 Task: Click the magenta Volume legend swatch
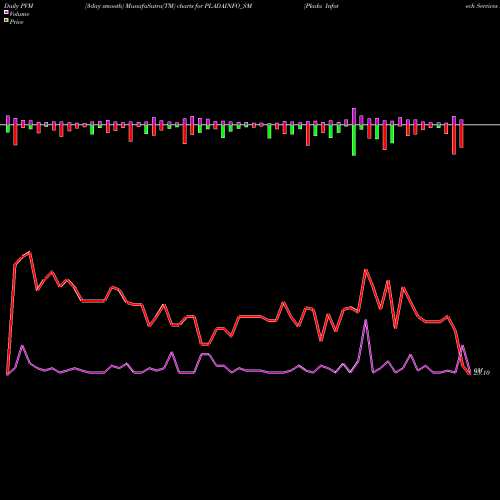click(x=6, y=12)
